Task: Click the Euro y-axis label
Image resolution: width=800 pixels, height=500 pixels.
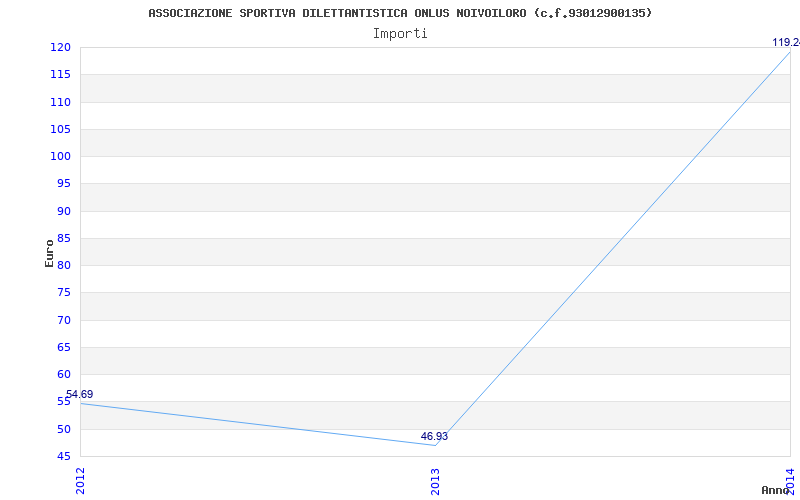Action: (x=49, y=253)
